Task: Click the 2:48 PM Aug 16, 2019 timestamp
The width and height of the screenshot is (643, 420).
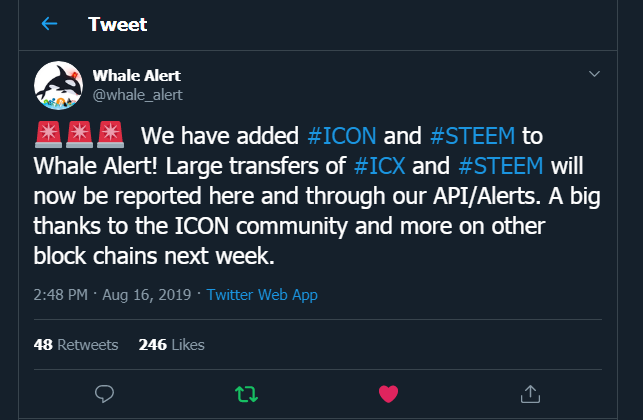Action: click(x=112, y=296)
